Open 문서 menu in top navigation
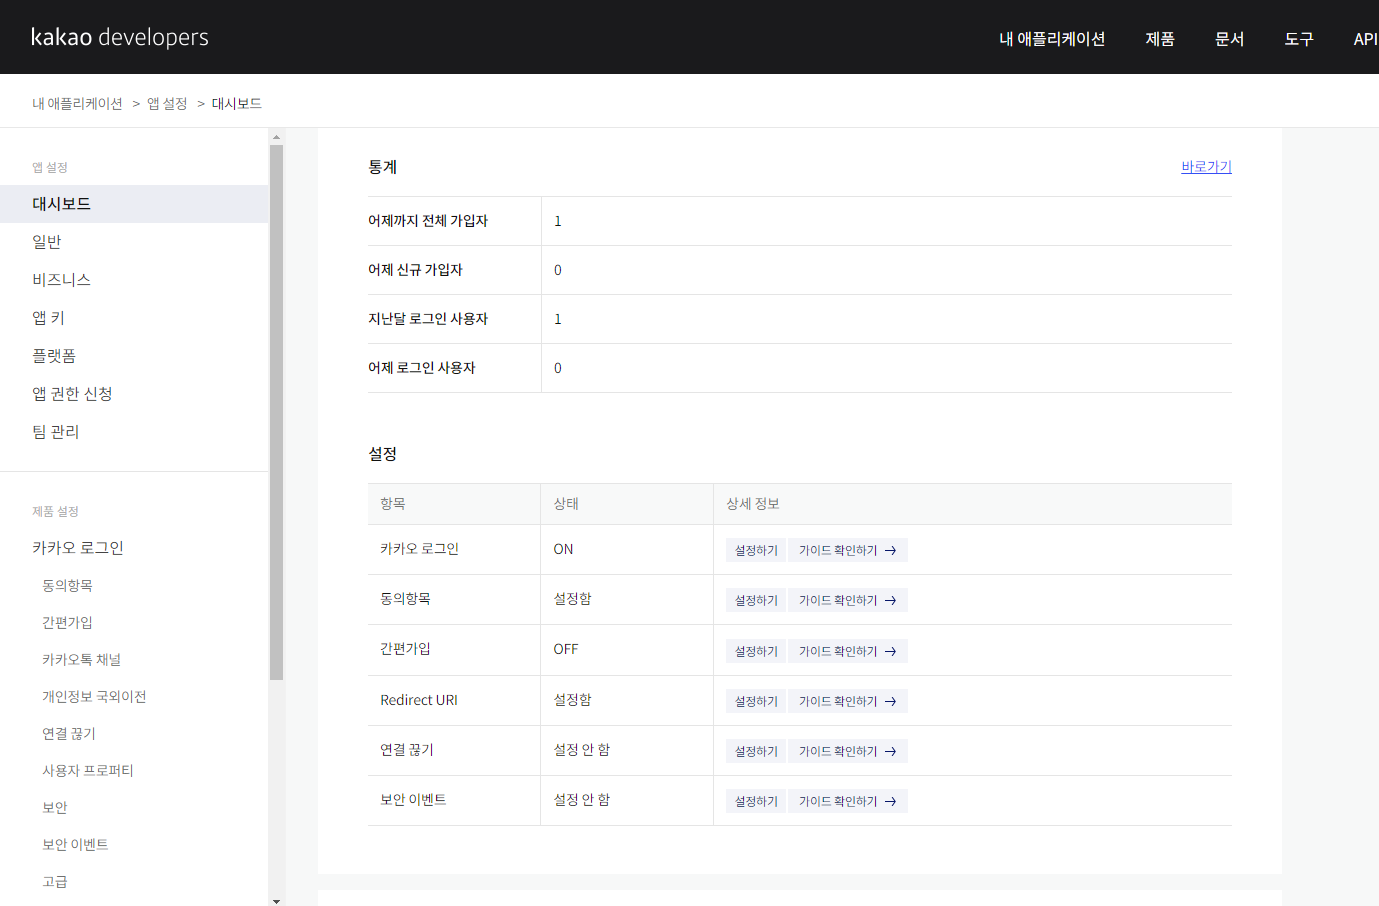Image resolution: width=1379 pixels, height=906 pixels. (1229, 39)
